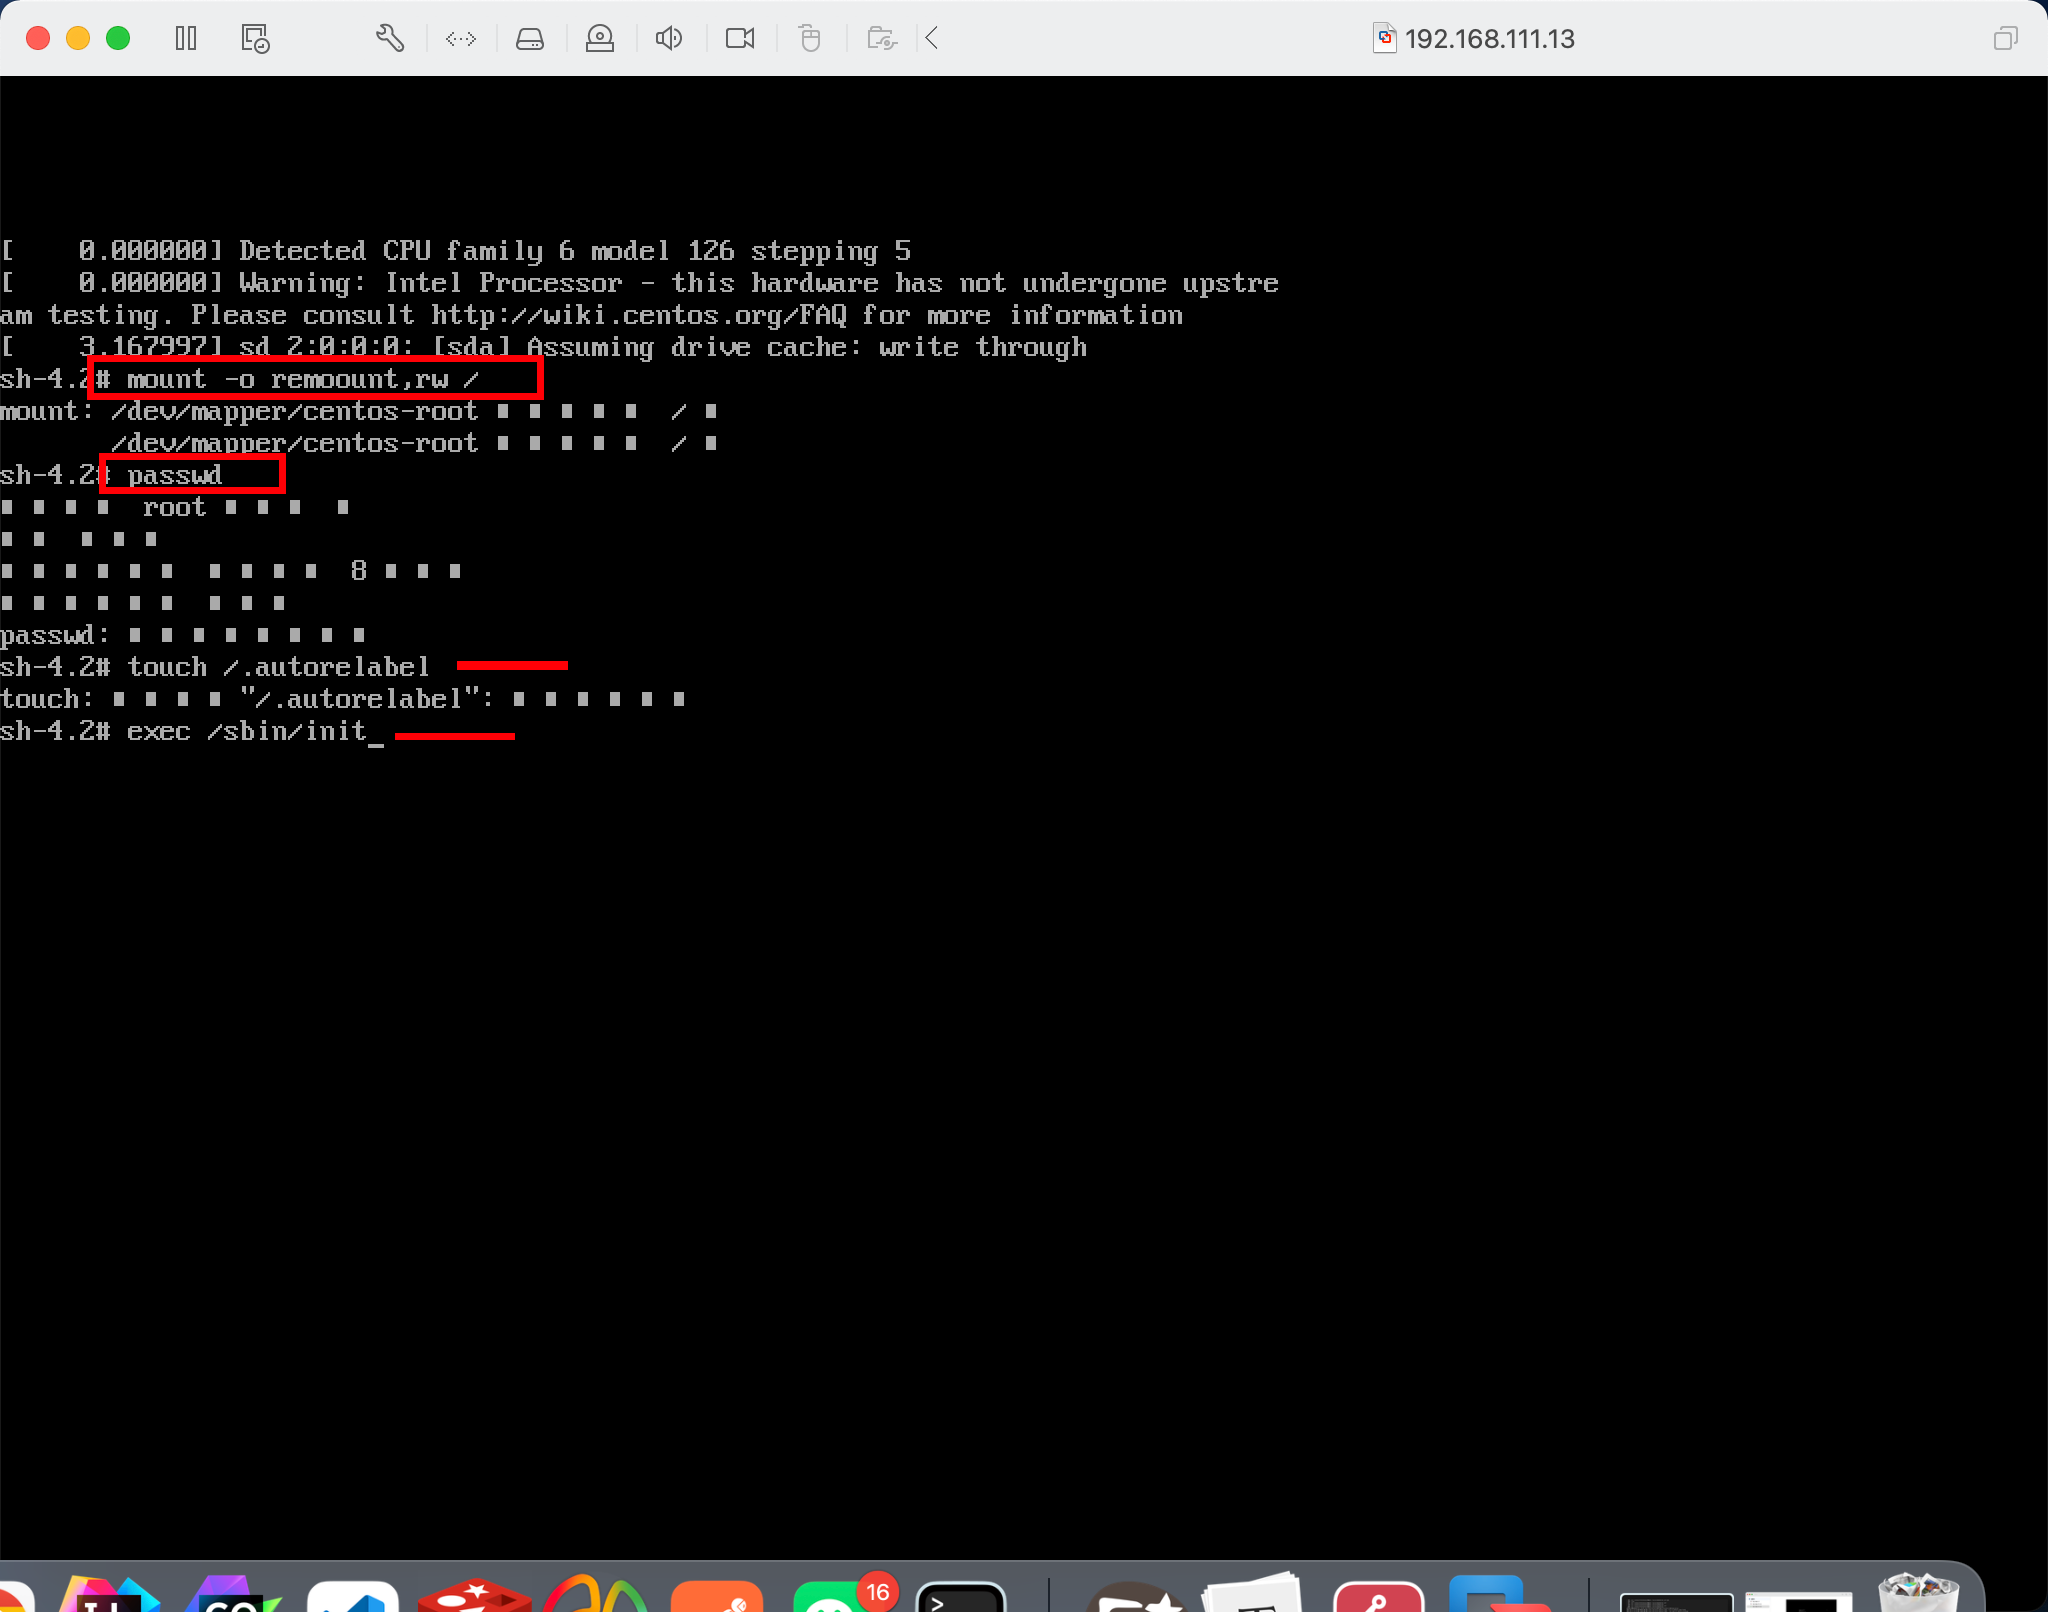Open the snapshots manager icon
This screenshot has height=1612, width=2048.
(x=255, y=39)
